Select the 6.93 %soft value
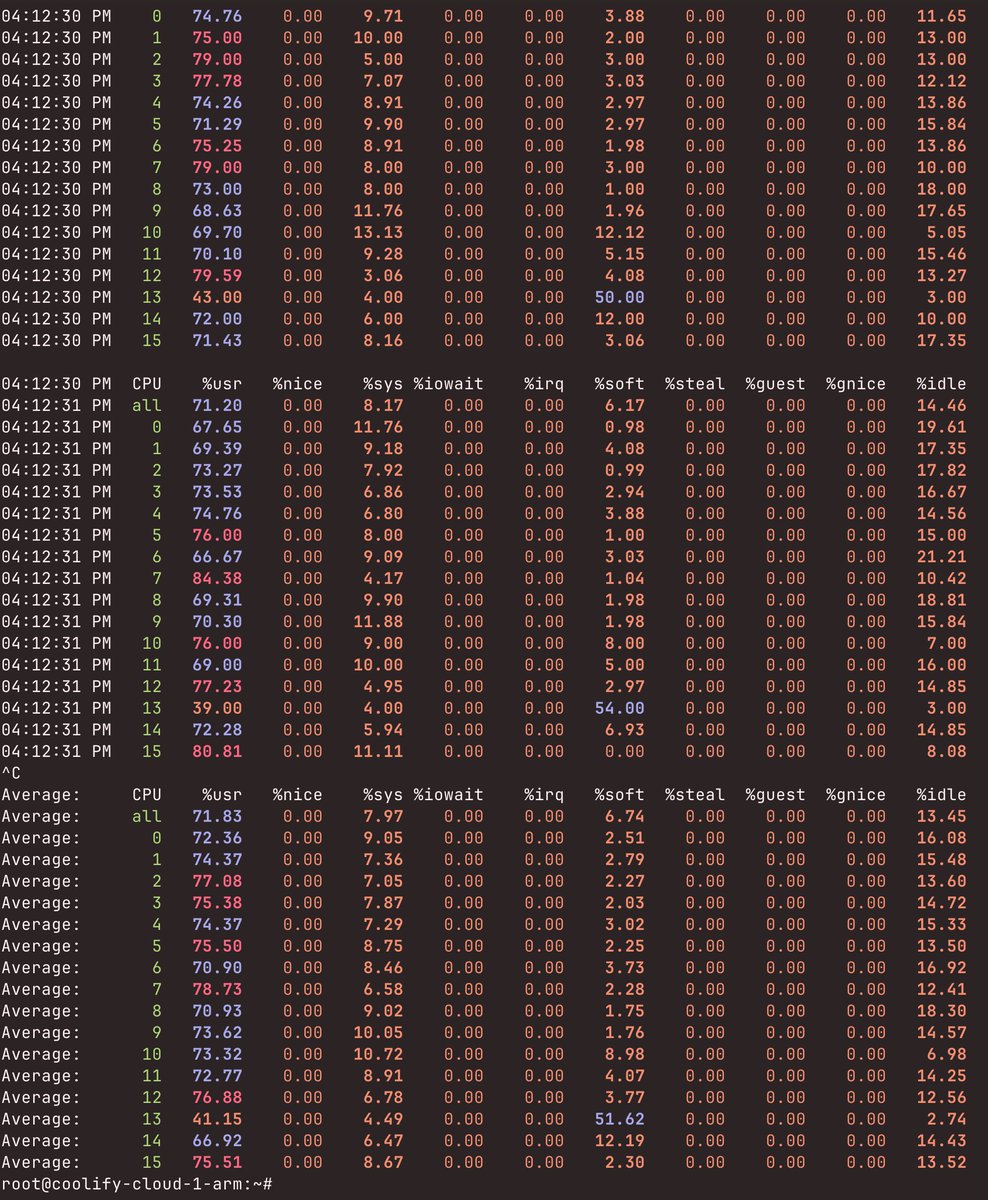Screen dimensions: 988x1200 pos(624,730)
